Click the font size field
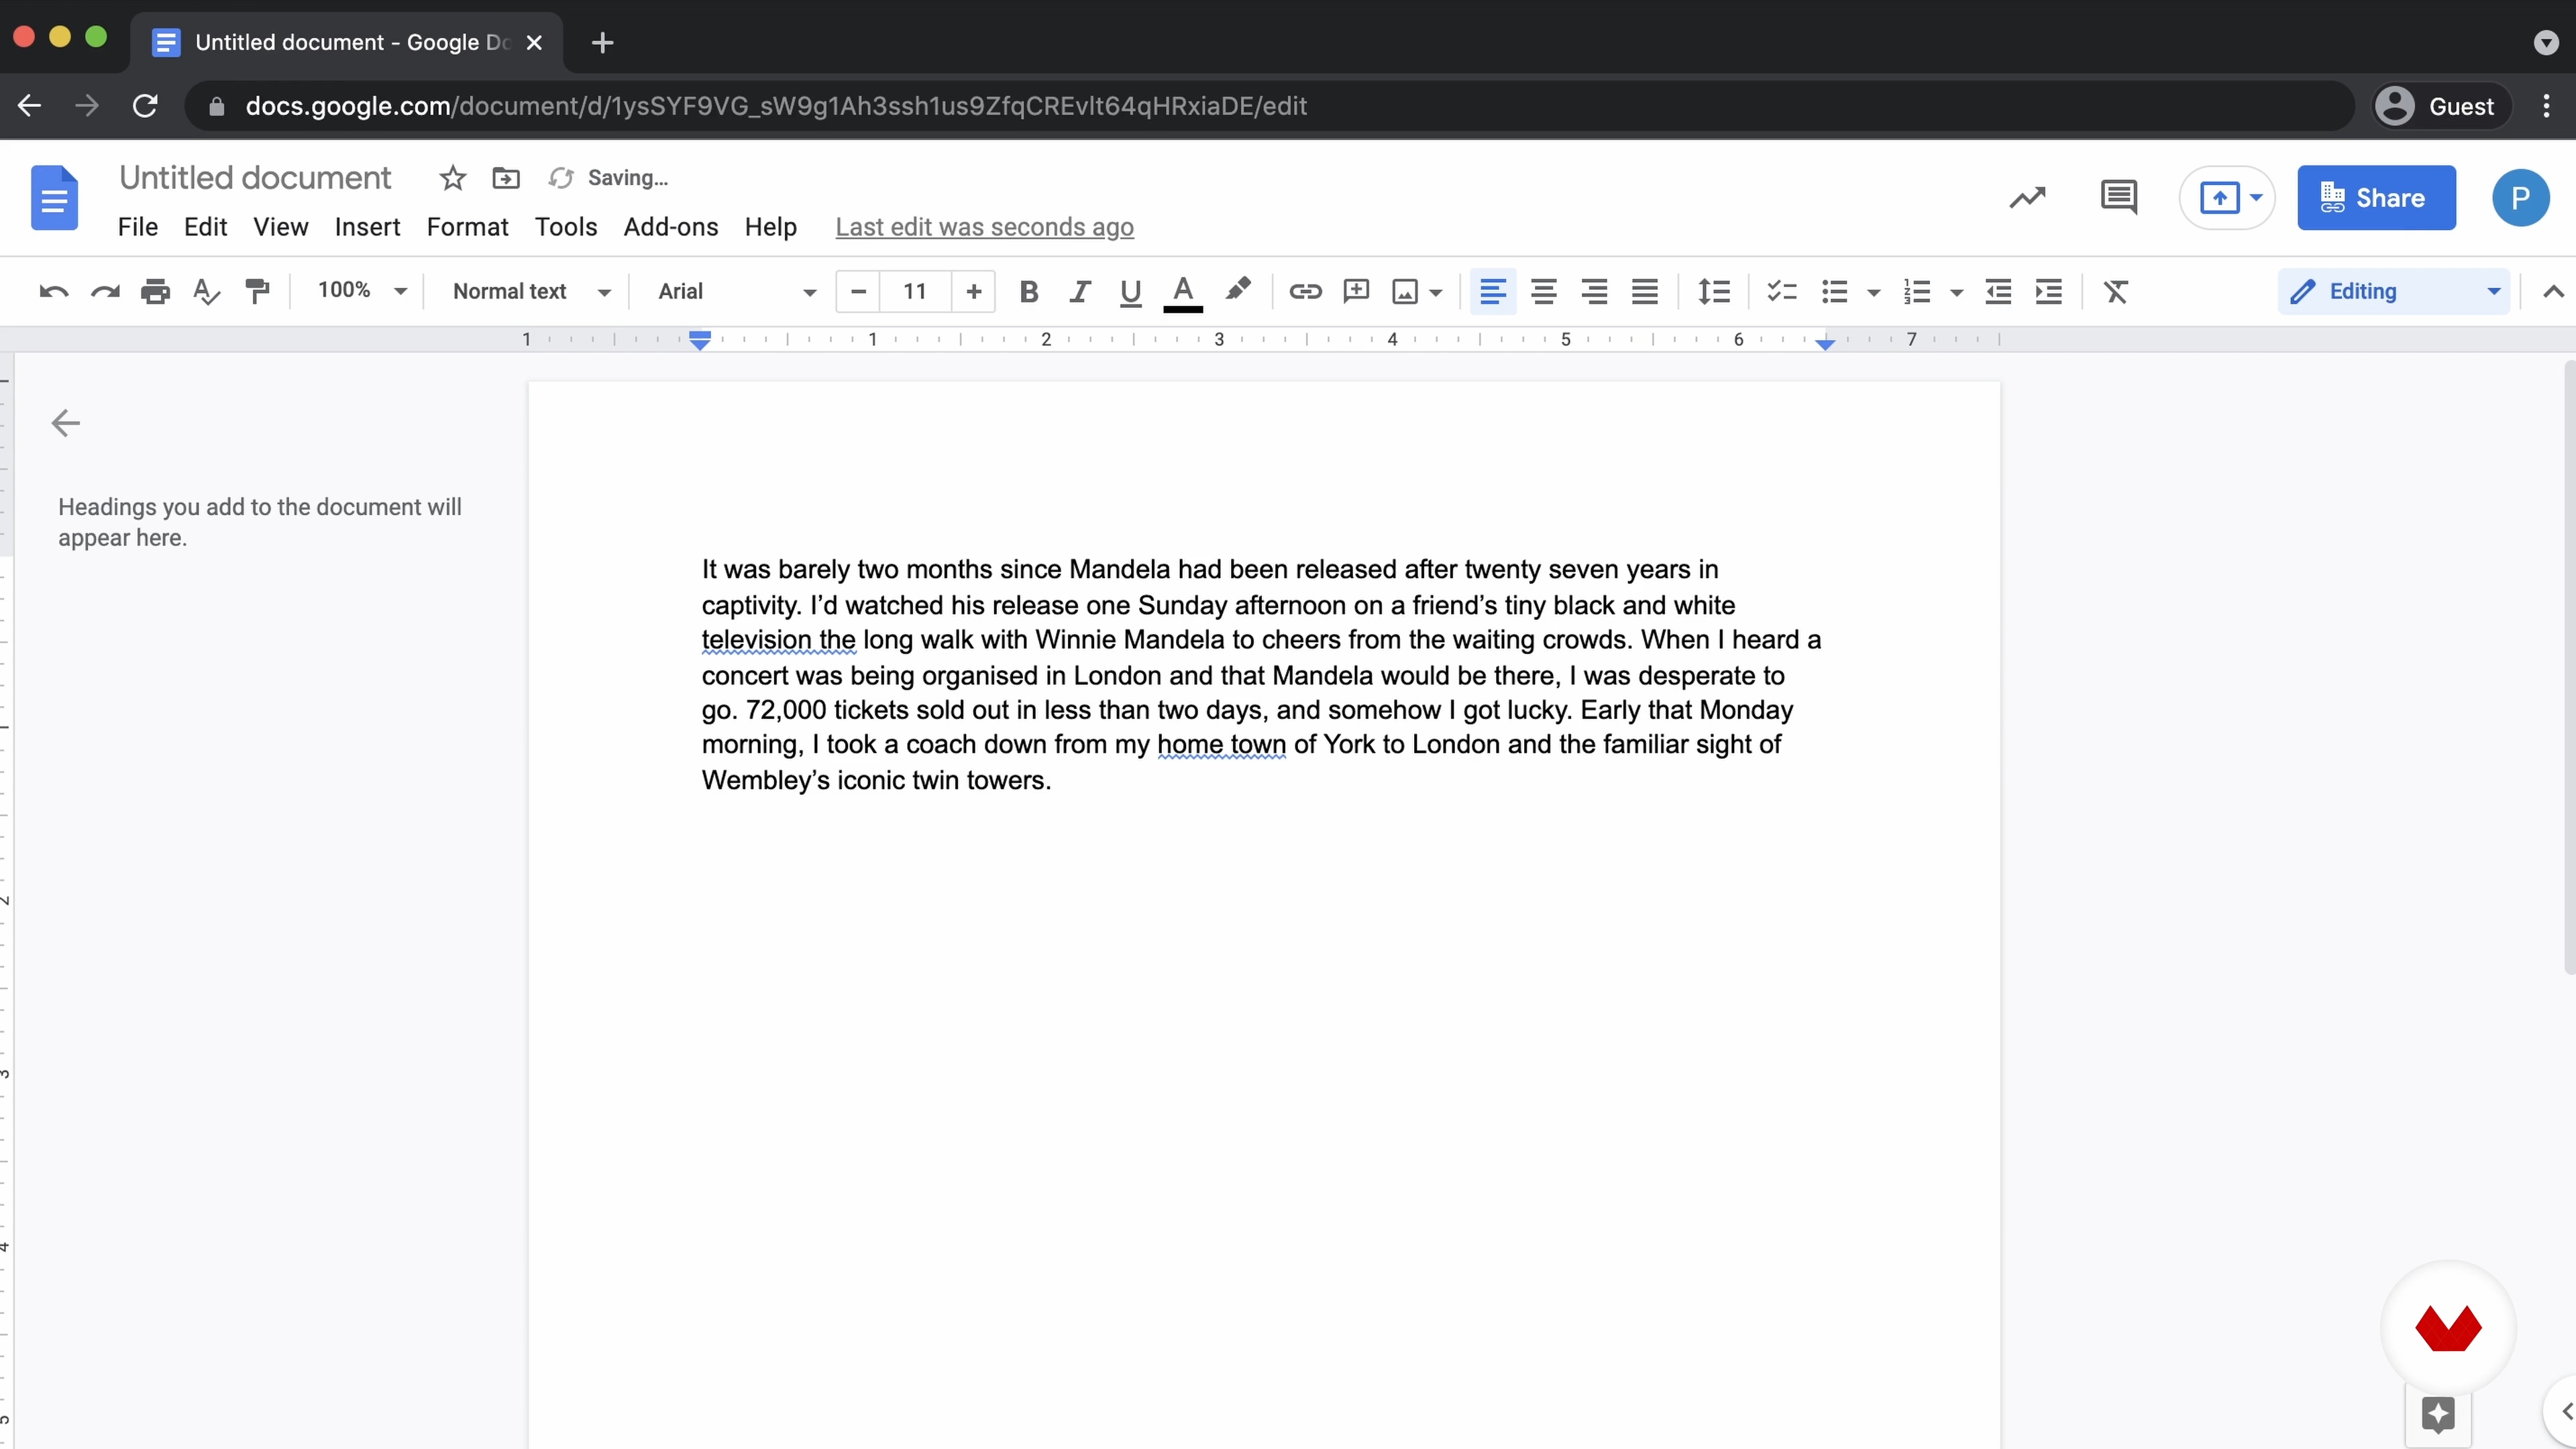2576x1449 pixels. coord(914,291)
